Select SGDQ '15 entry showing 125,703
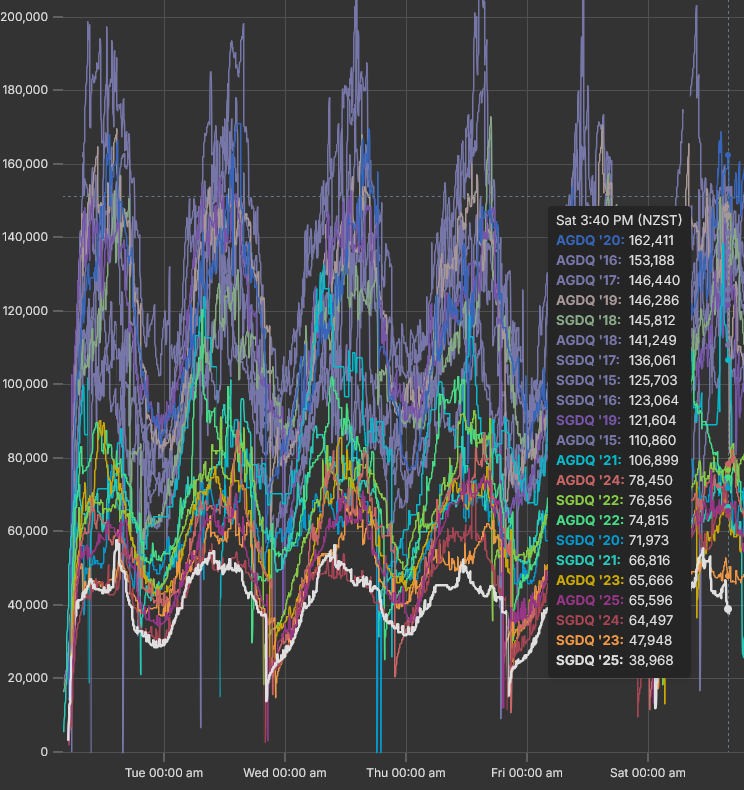Viewport: 744px width, 790px height. pyautogui.click(x=617, y=380)
